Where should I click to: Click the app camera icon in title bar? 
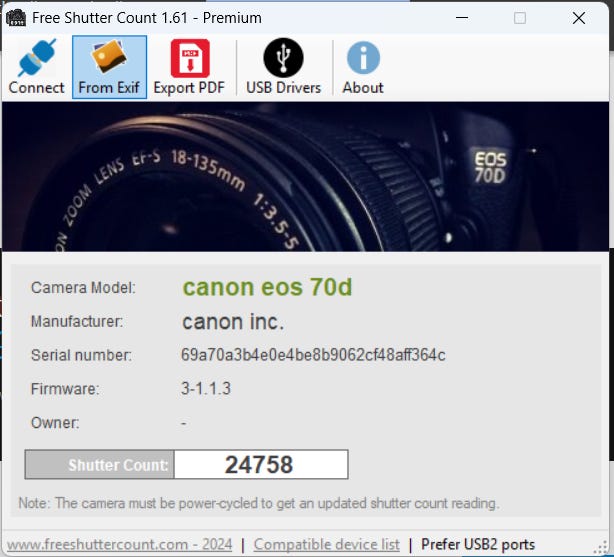point(16,18)
